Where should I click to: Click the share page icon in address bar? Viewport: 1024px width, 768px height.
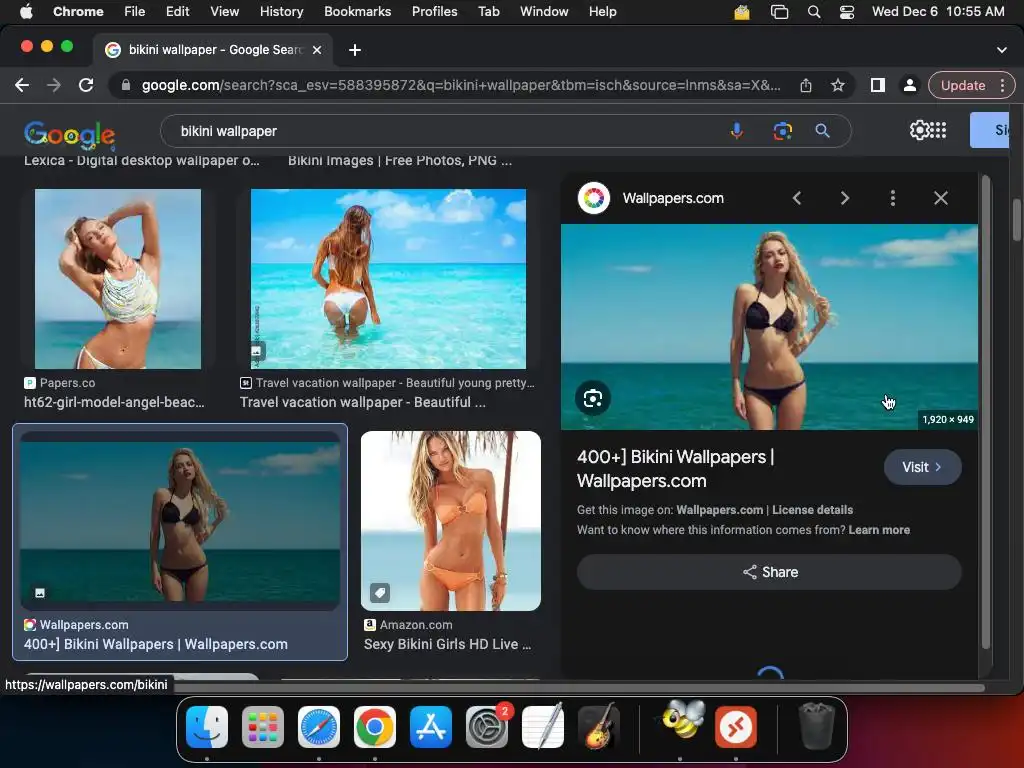coord(806,86)
